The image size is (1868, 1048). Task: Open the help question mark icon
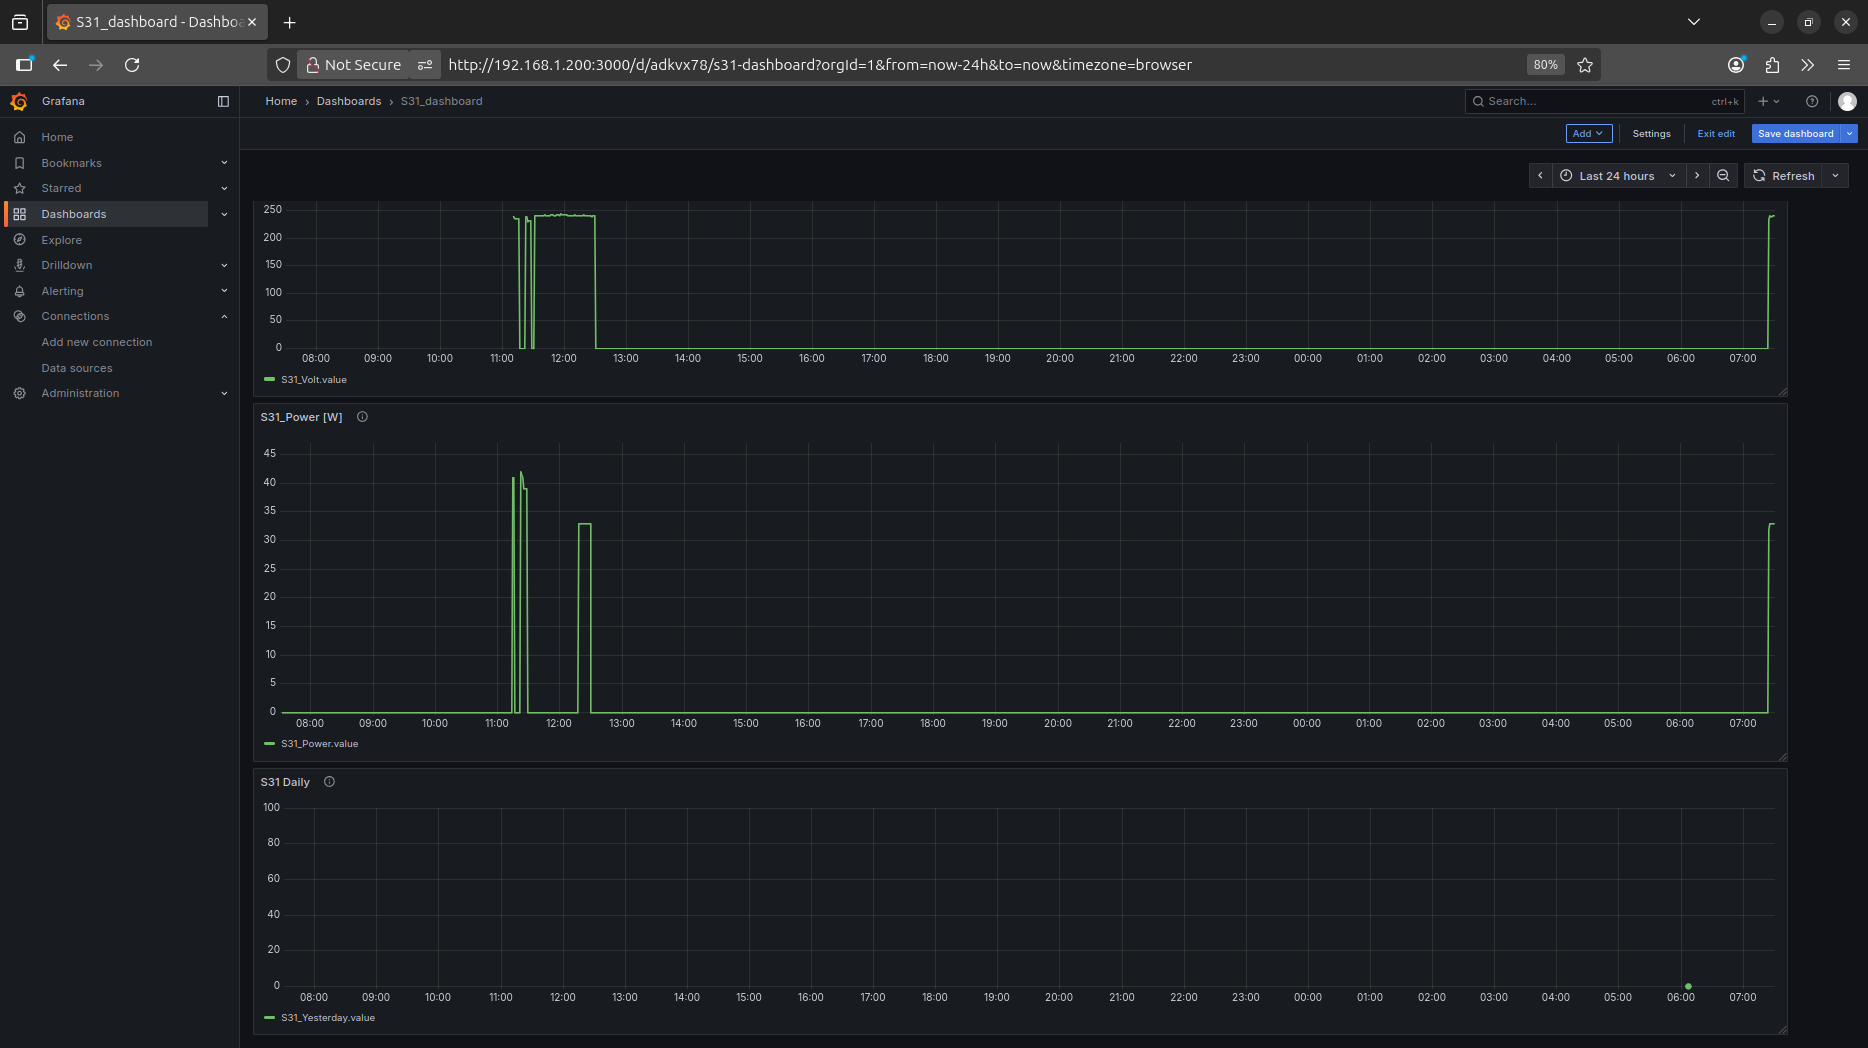point(1812,101)
